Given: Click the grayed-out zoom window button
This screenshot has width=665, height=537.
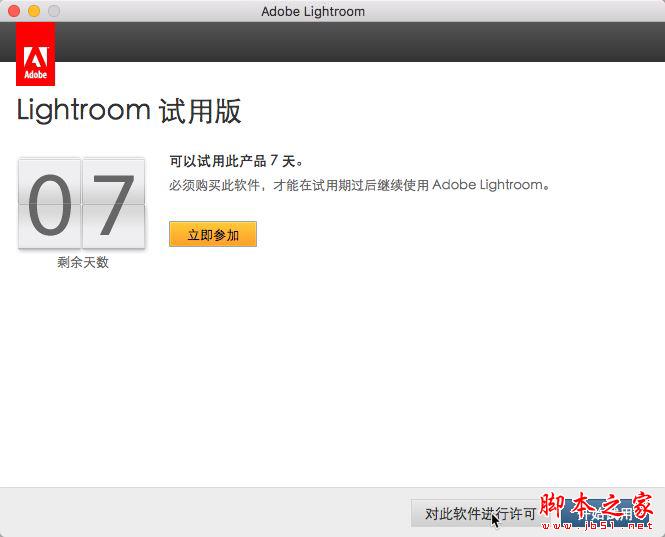Looking at the screenshot, I should pos(54,11).
